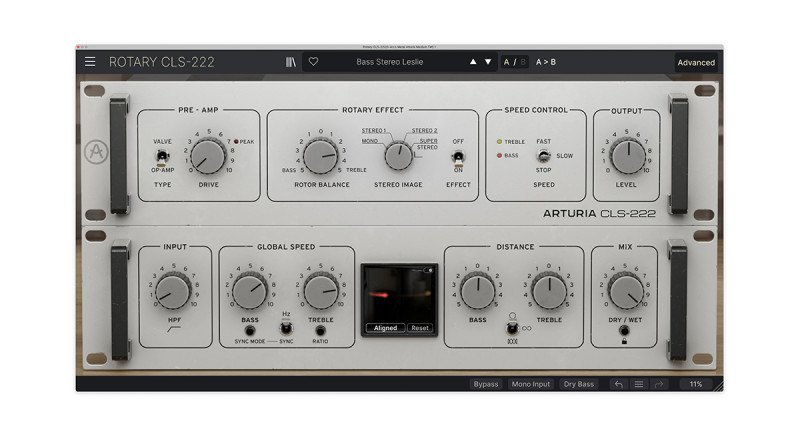Toggle the Effect Off/On switch
The width and height of the screenshot is (800, 442).
tap(459, 156)
